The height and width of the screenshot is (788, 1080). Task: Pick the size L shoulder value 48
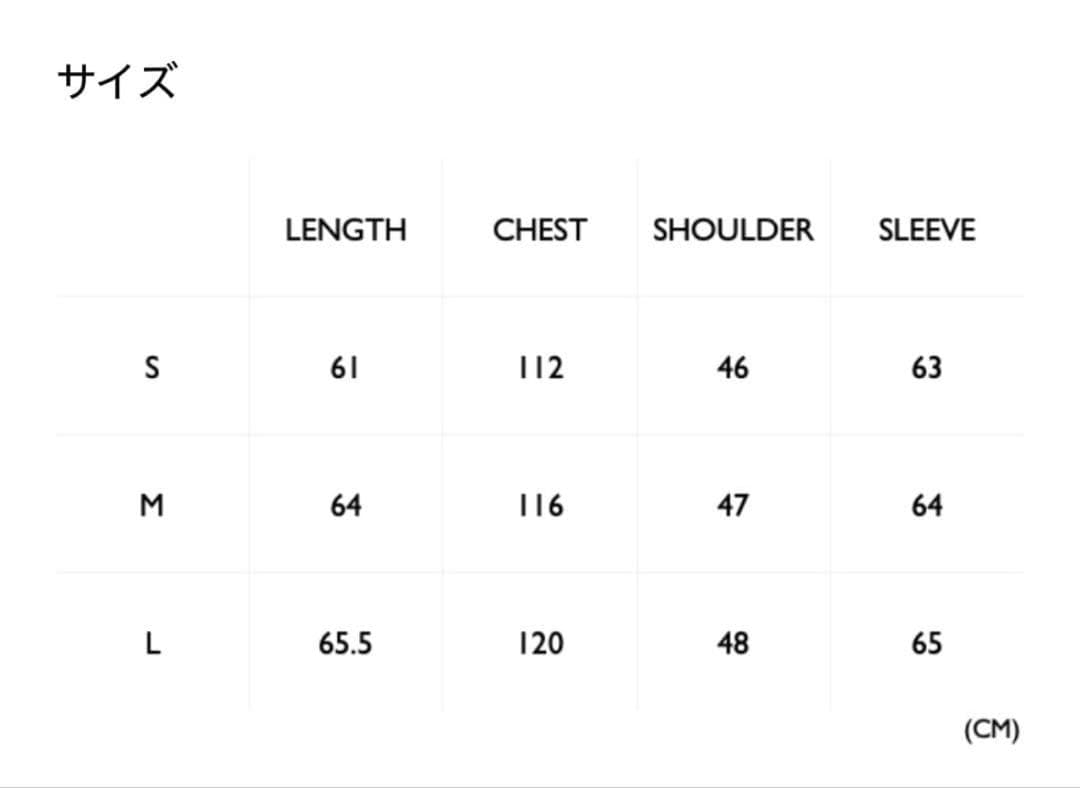(733, 644)
